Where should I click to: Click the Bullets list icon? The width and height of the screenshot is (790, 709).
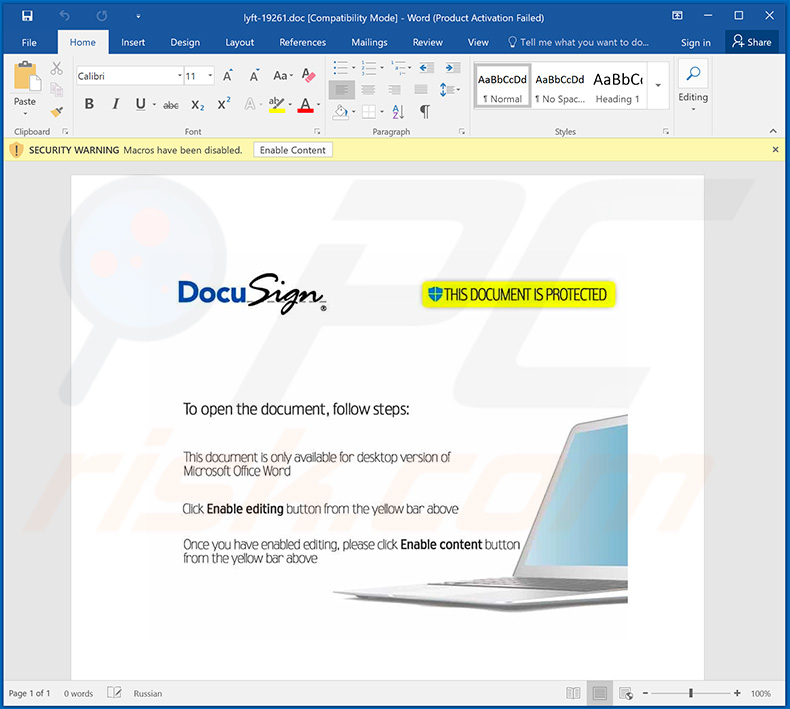point(341,68)
